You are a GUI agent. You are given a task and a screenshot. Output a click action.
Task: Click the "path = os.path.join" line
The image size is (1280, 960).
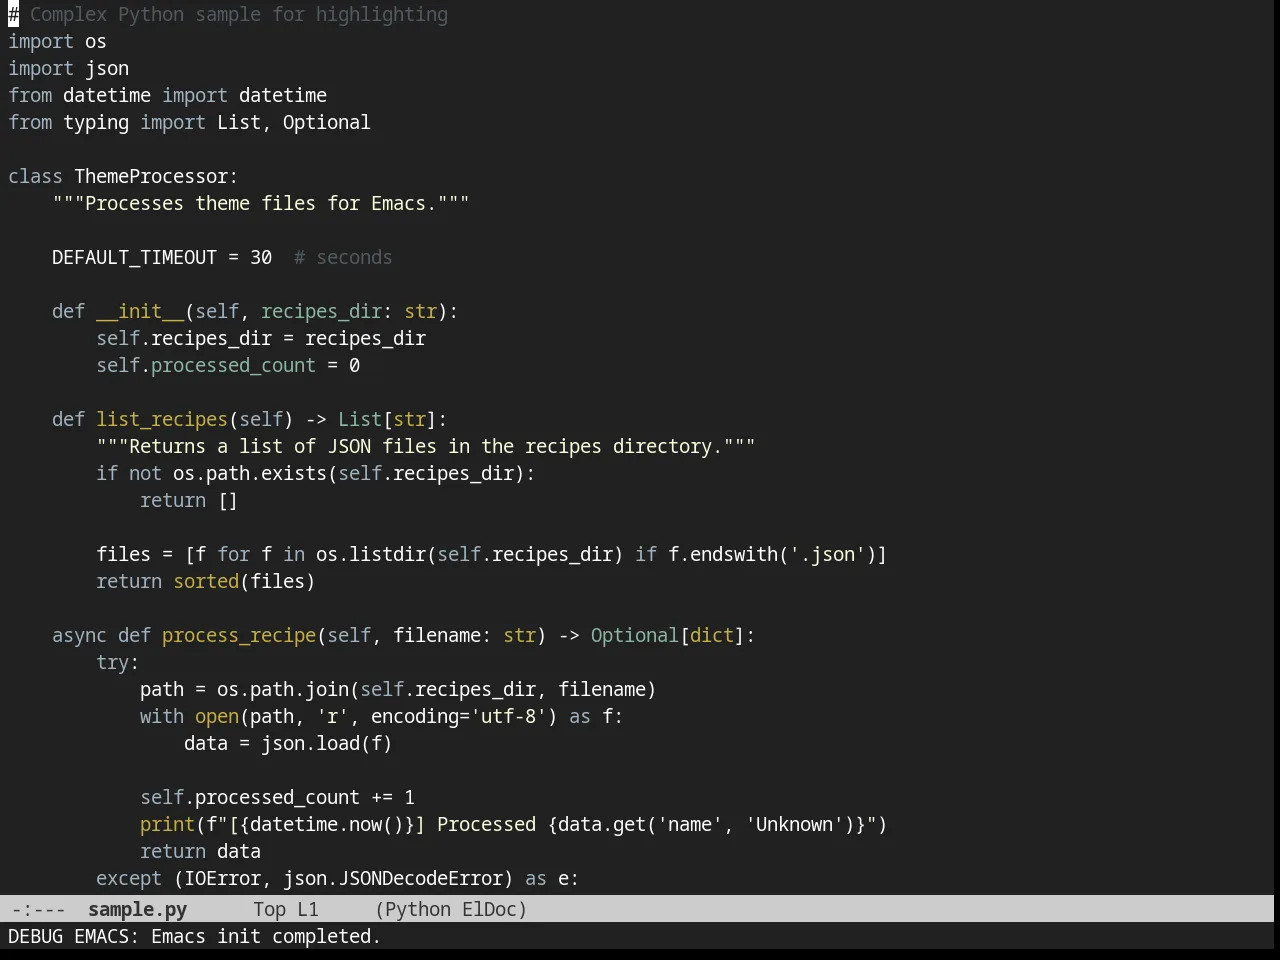[398, 690]
